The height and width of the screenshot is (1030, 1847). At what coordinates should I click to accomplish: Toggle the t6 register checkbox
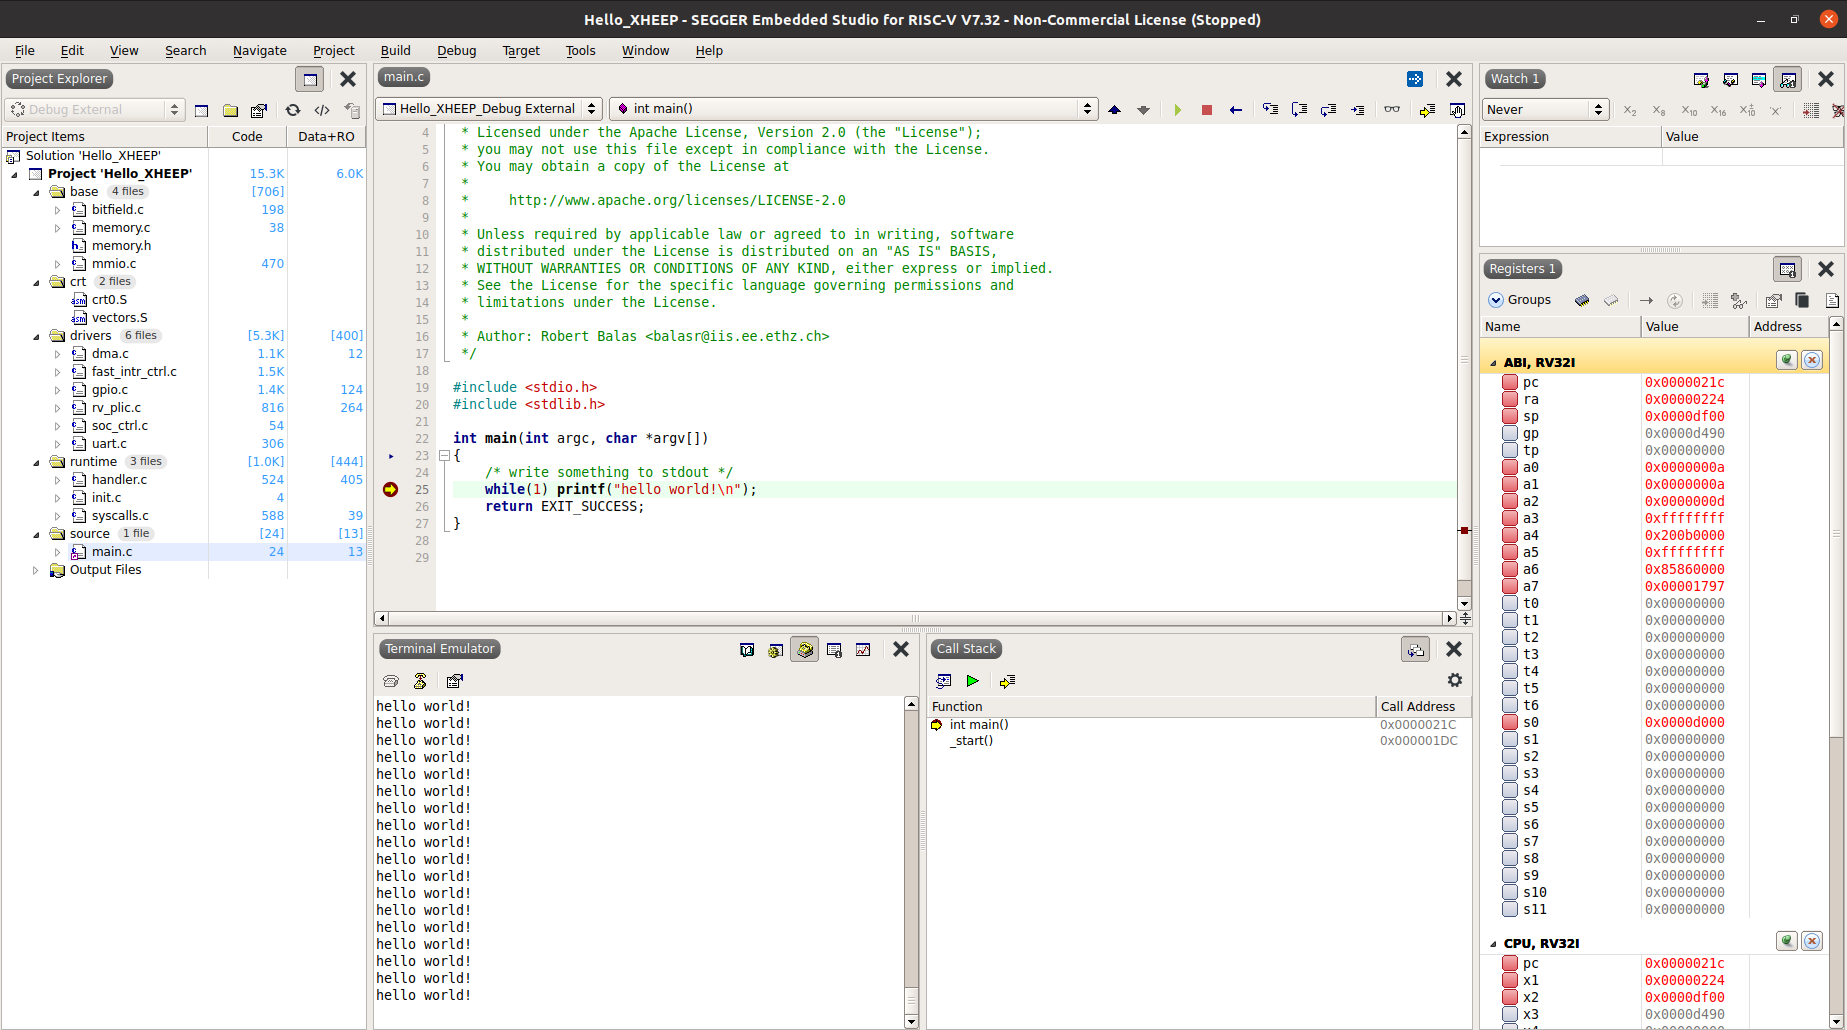tap(1510, 705)
